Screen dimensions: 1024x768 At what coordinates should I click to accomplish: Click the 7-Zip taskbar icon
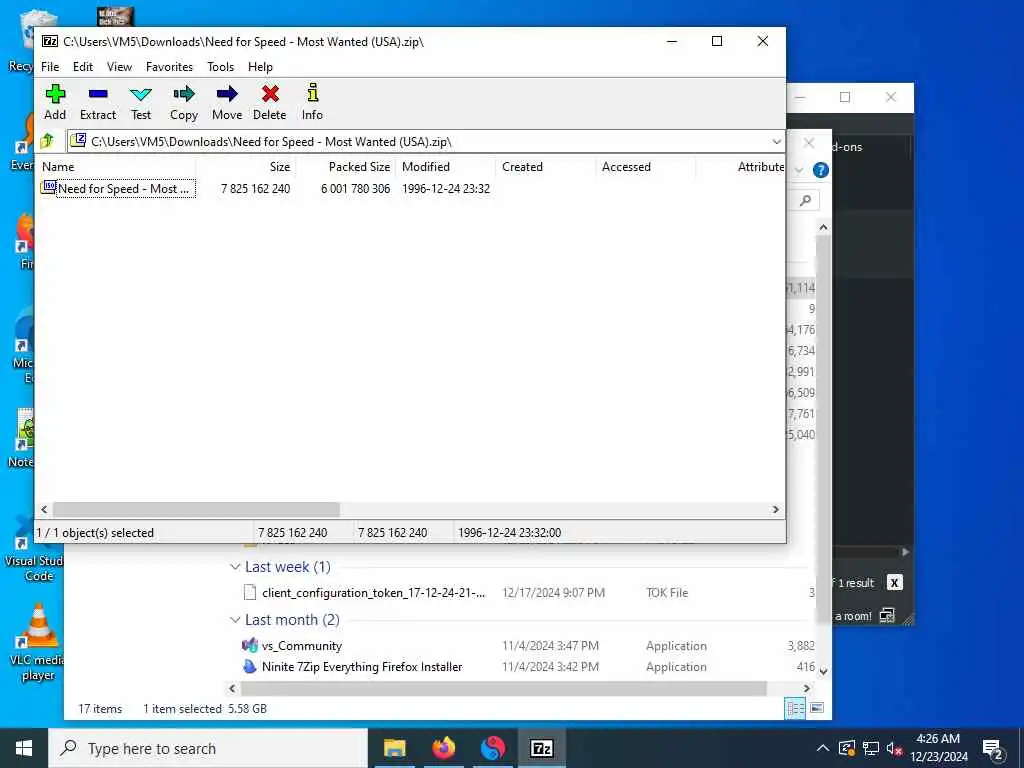541,748
